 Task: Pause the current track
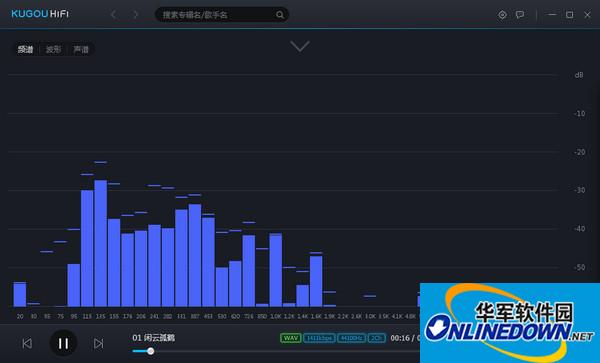(x=63, y=343)
